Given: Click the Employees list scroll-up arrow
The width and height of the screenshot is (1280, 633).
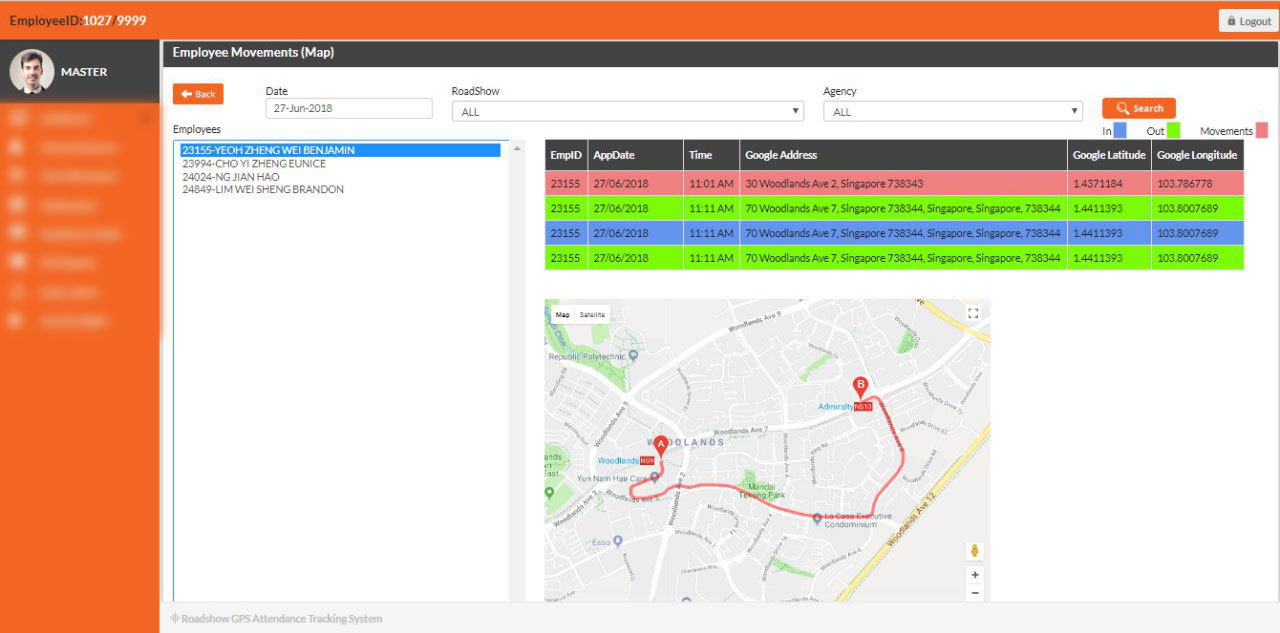Looking at the screenshot, I should click(517, 149).
